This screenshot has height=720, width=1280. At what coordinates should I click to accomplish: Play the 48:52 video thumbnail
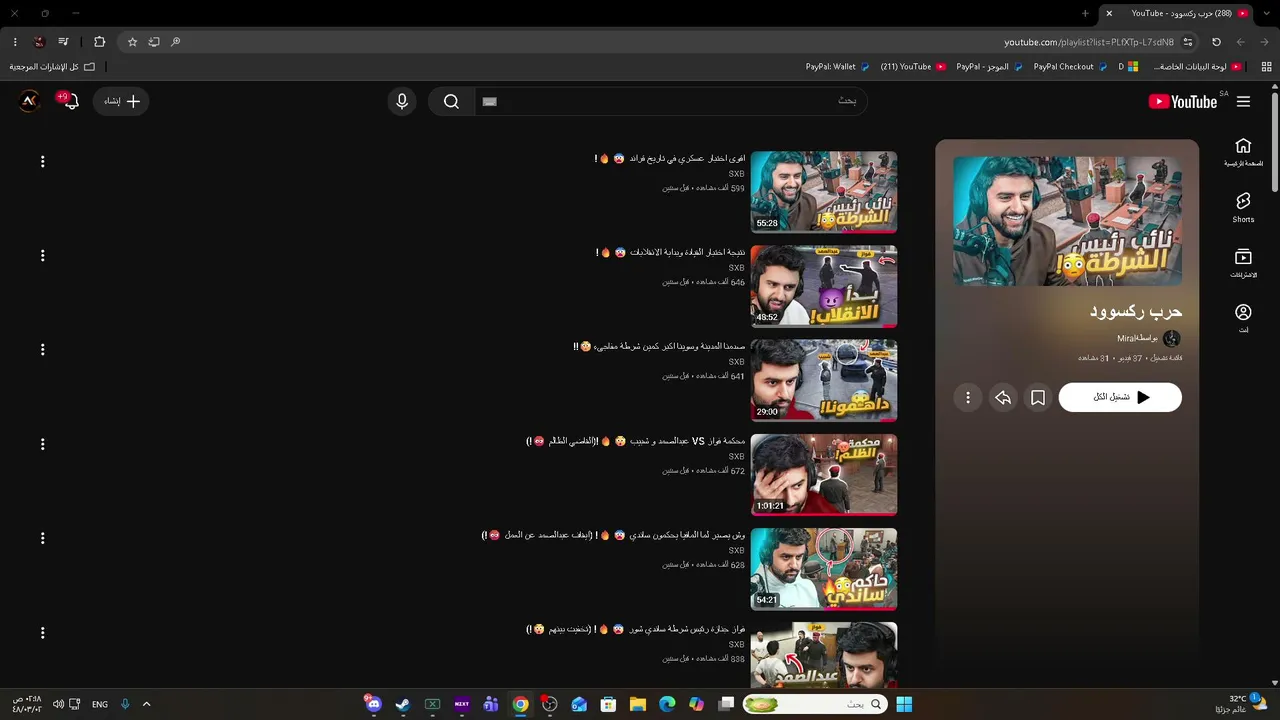(824, 286)
